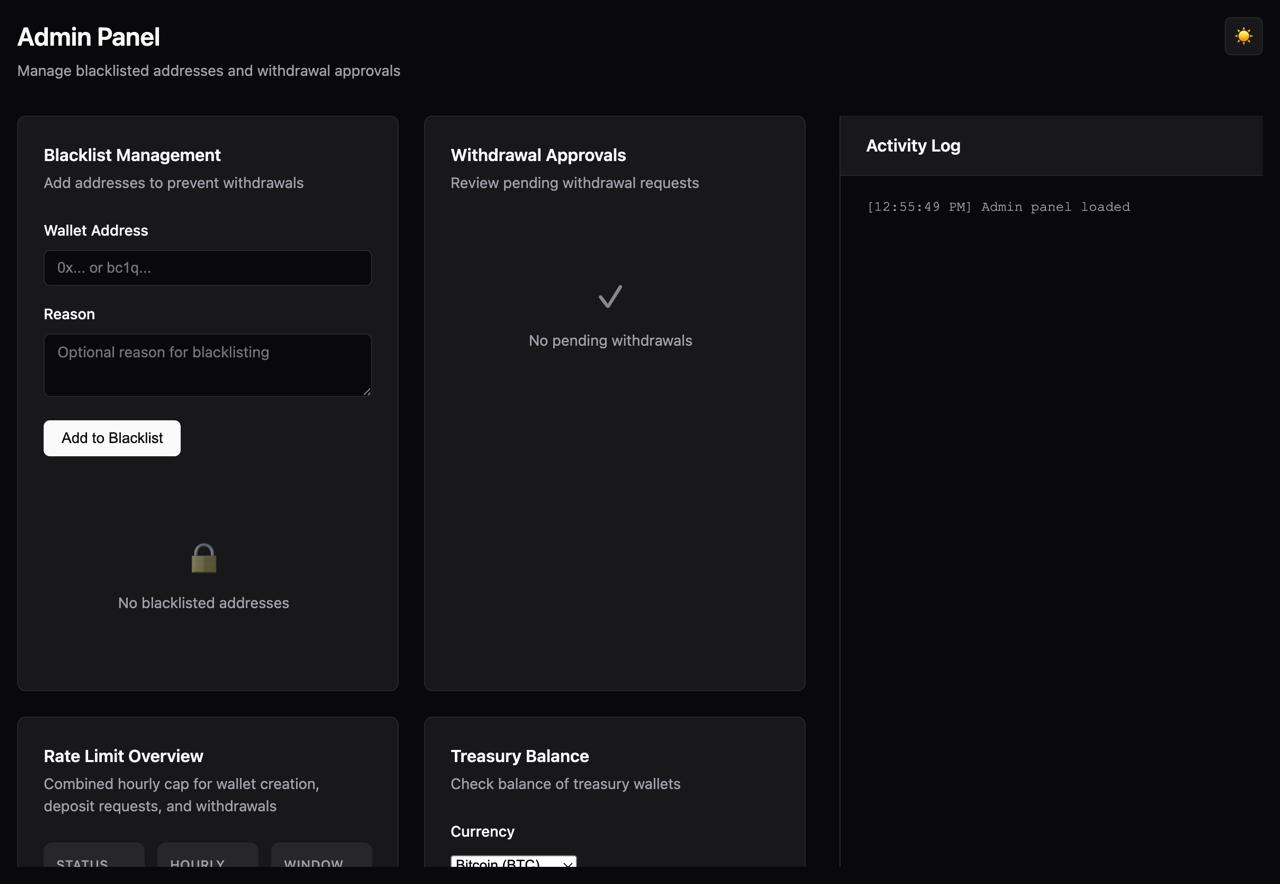
Task: Click the Activity Log header
Action: pos(913,146)
